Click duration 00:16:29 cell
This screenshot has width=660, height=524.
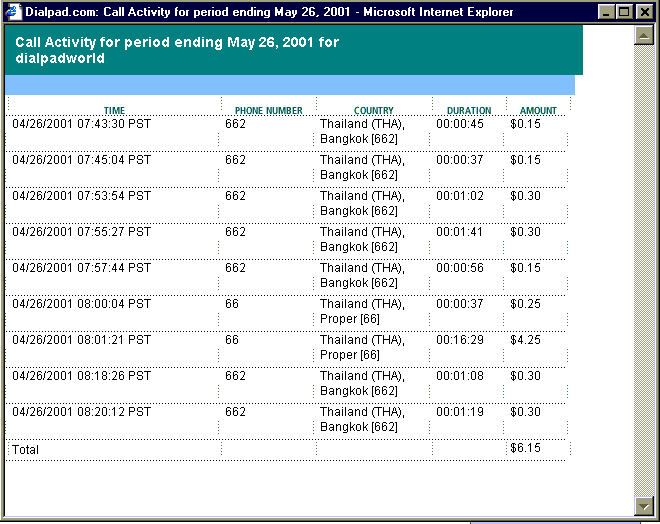pos(460,340)
